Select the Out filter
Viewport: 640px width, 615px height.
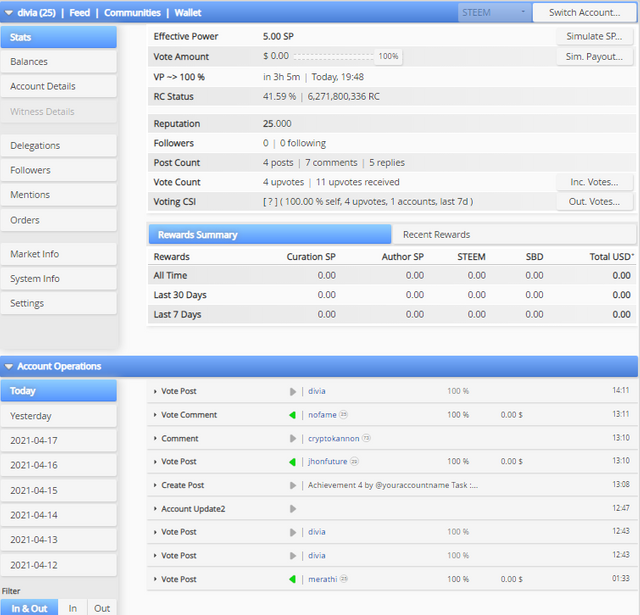pos(102,608)
